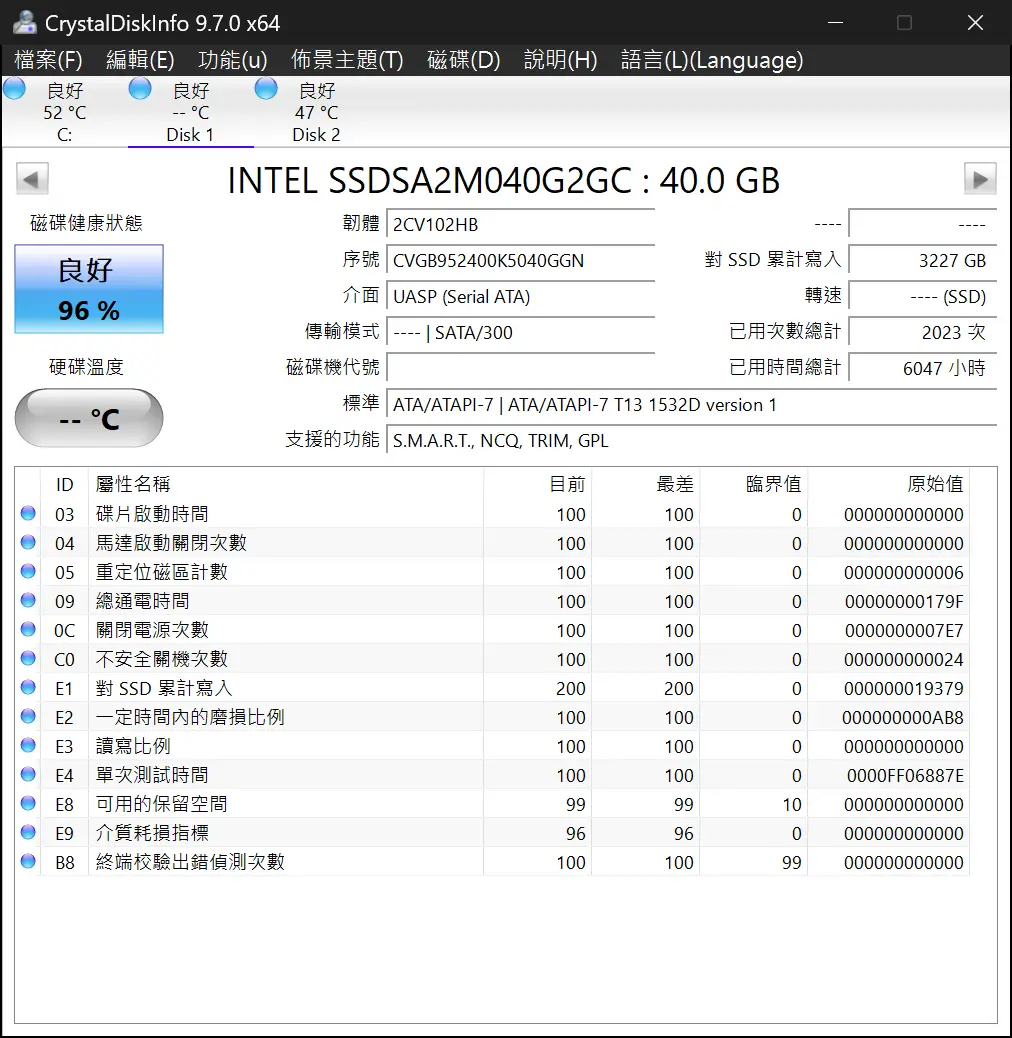Click the serial number field CVGB952400K5040GGN
Image resolution: width=1012 pixels, height=1038 pixels.
pyautogui.click(x=520, y=260)
